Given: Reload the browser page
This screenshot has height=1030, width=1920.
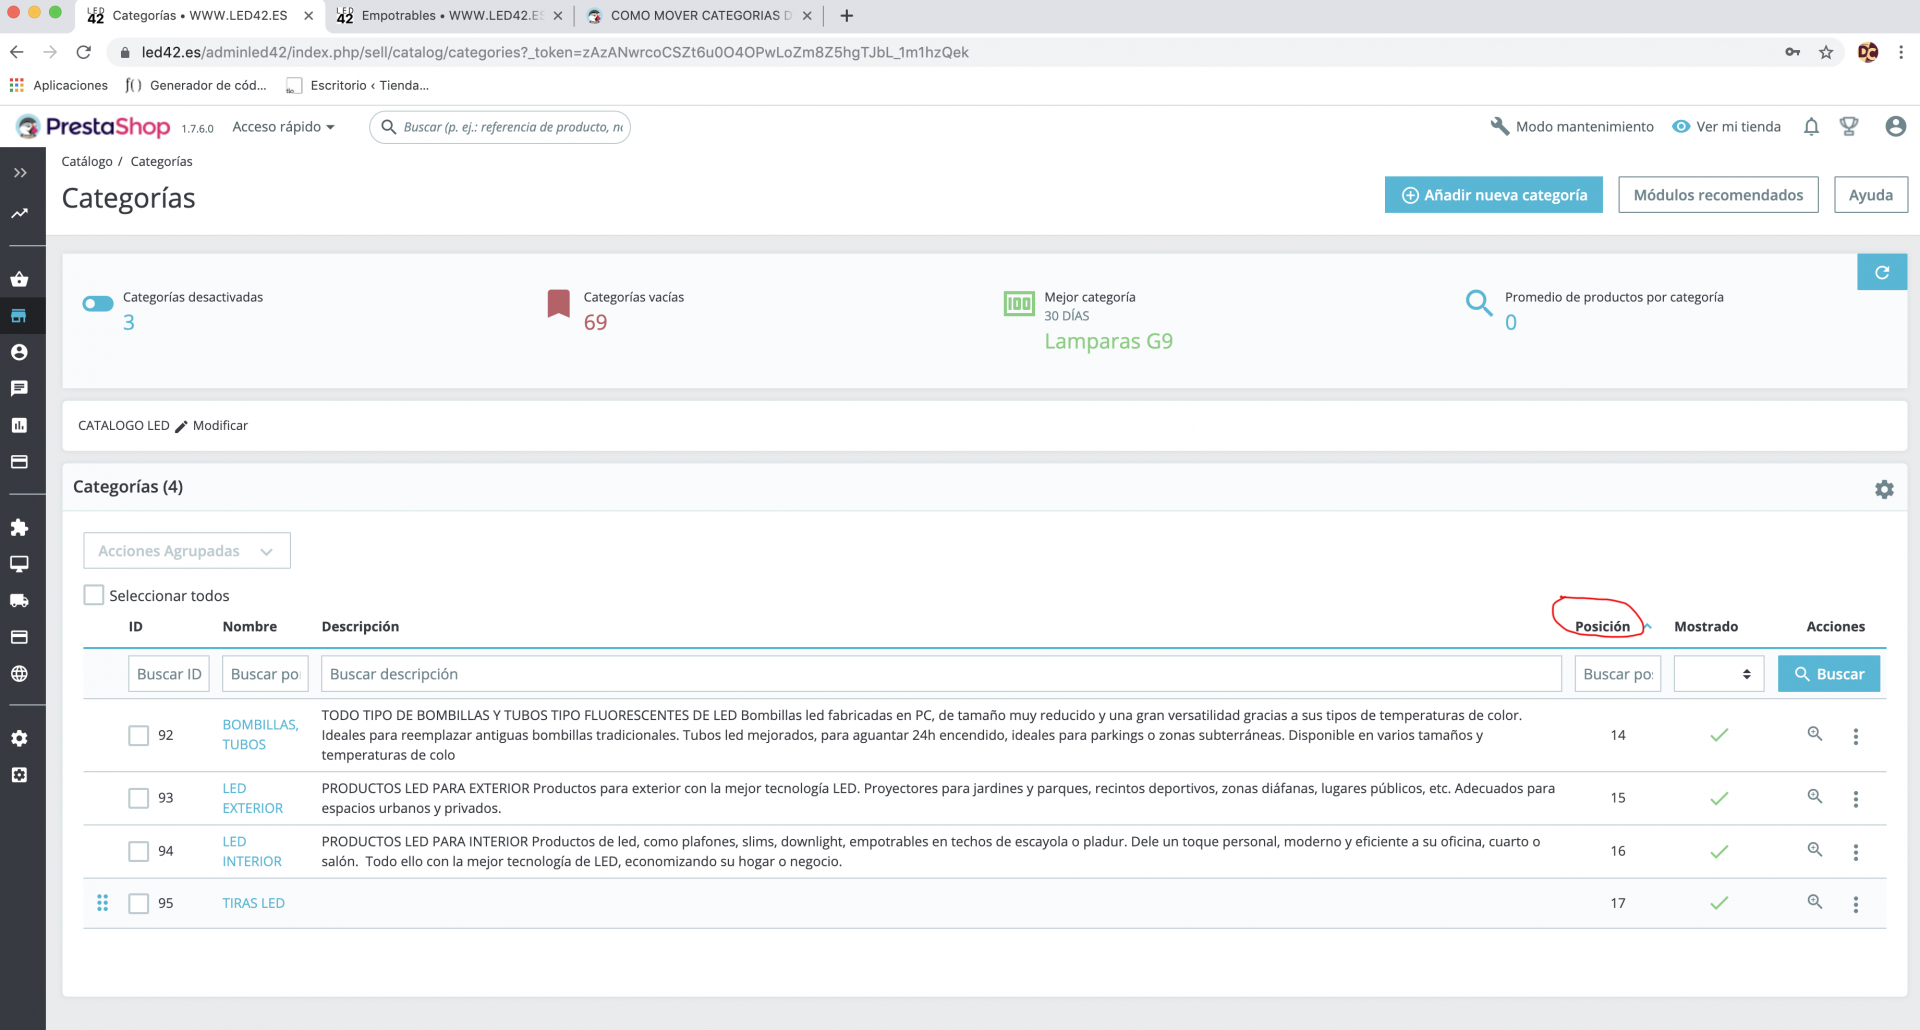Looking at the screenshot, I should click(x=84, y=52).
